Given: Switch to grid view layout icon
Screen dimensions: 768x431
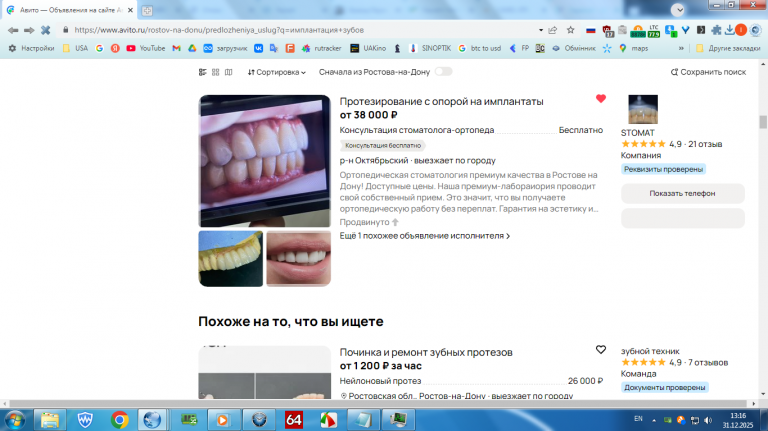Looking at the screenshot, I should (x=216, y=72).
